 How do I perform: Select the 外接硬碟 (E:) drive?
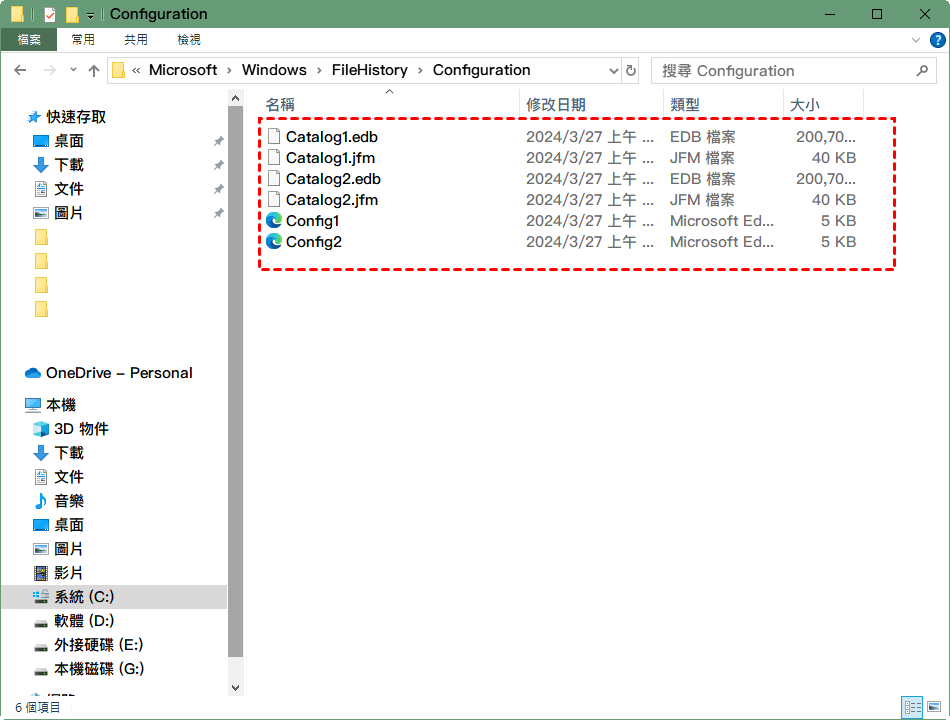coord(99,645)
